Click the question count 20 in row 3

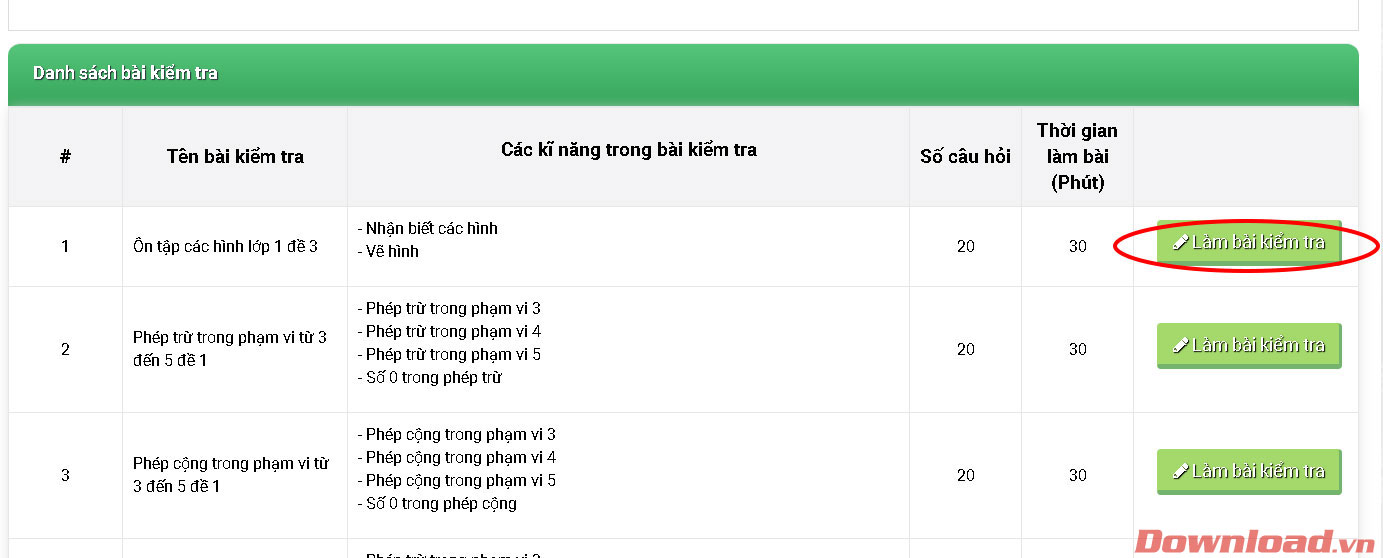(965, 475)
